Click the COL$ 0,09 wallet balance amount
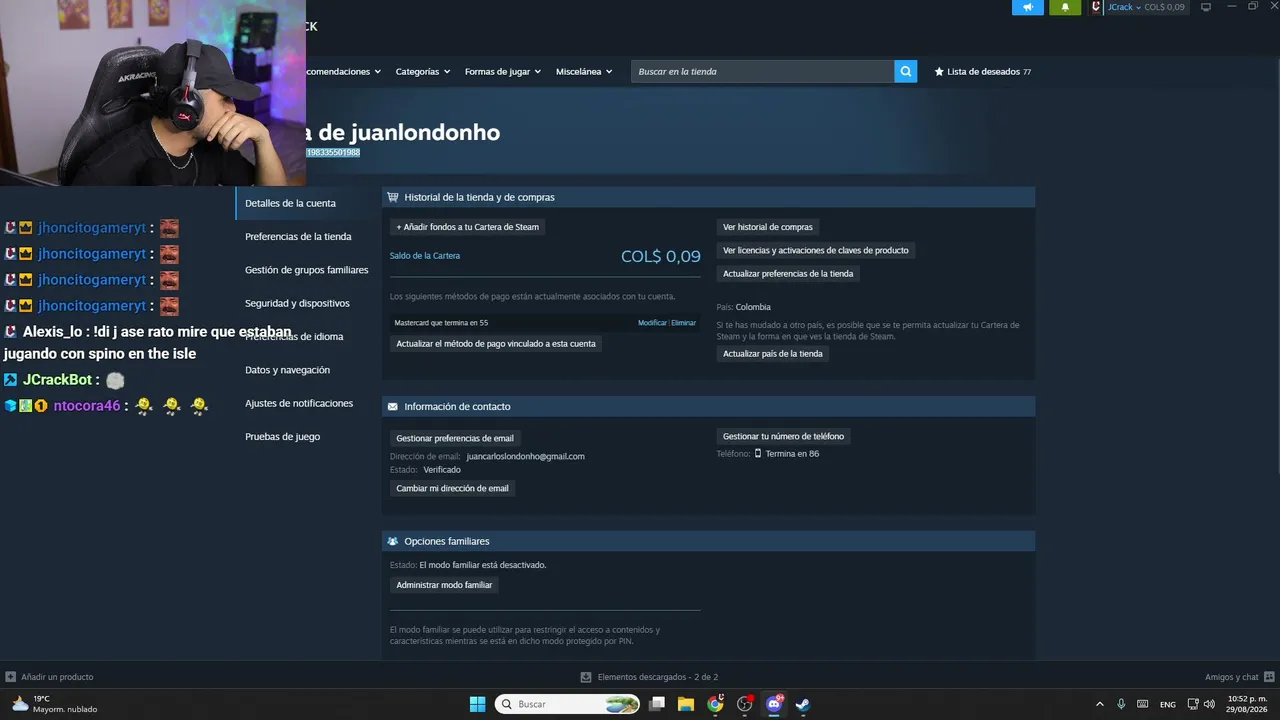 (661, 256)
